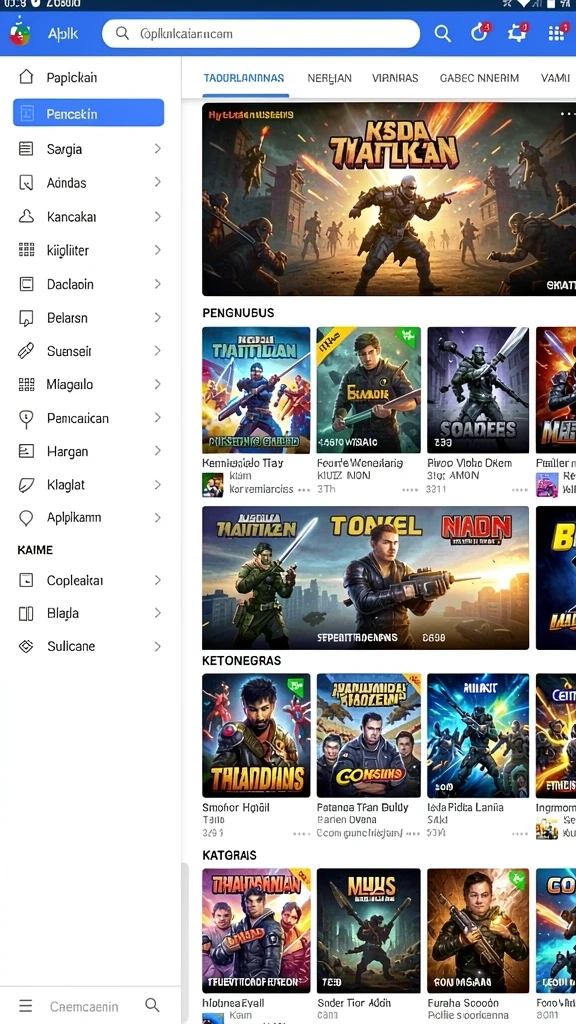Click the Belarsn chat icon
576x1024 pixels.
point(26,318)
